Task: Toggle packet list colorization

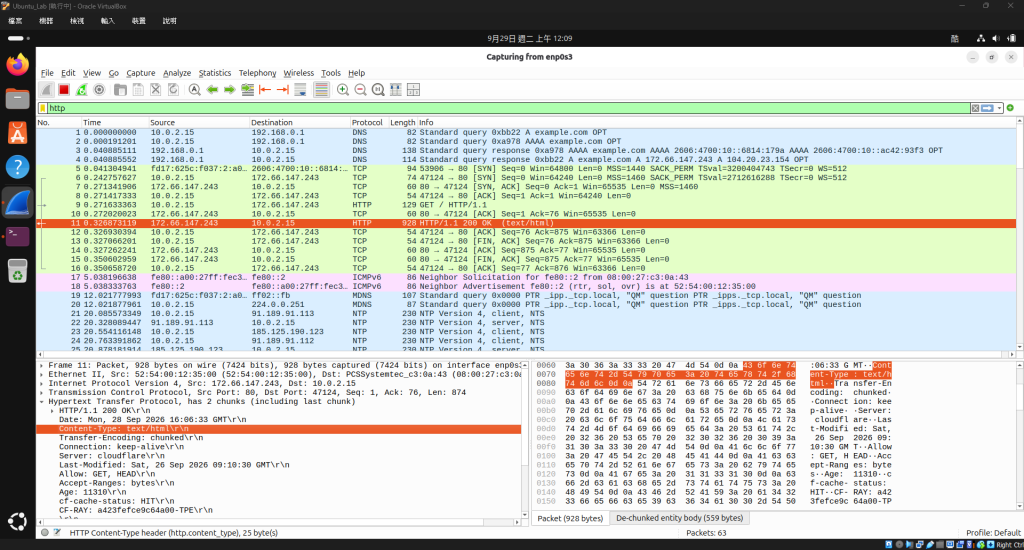Action: 321,89
